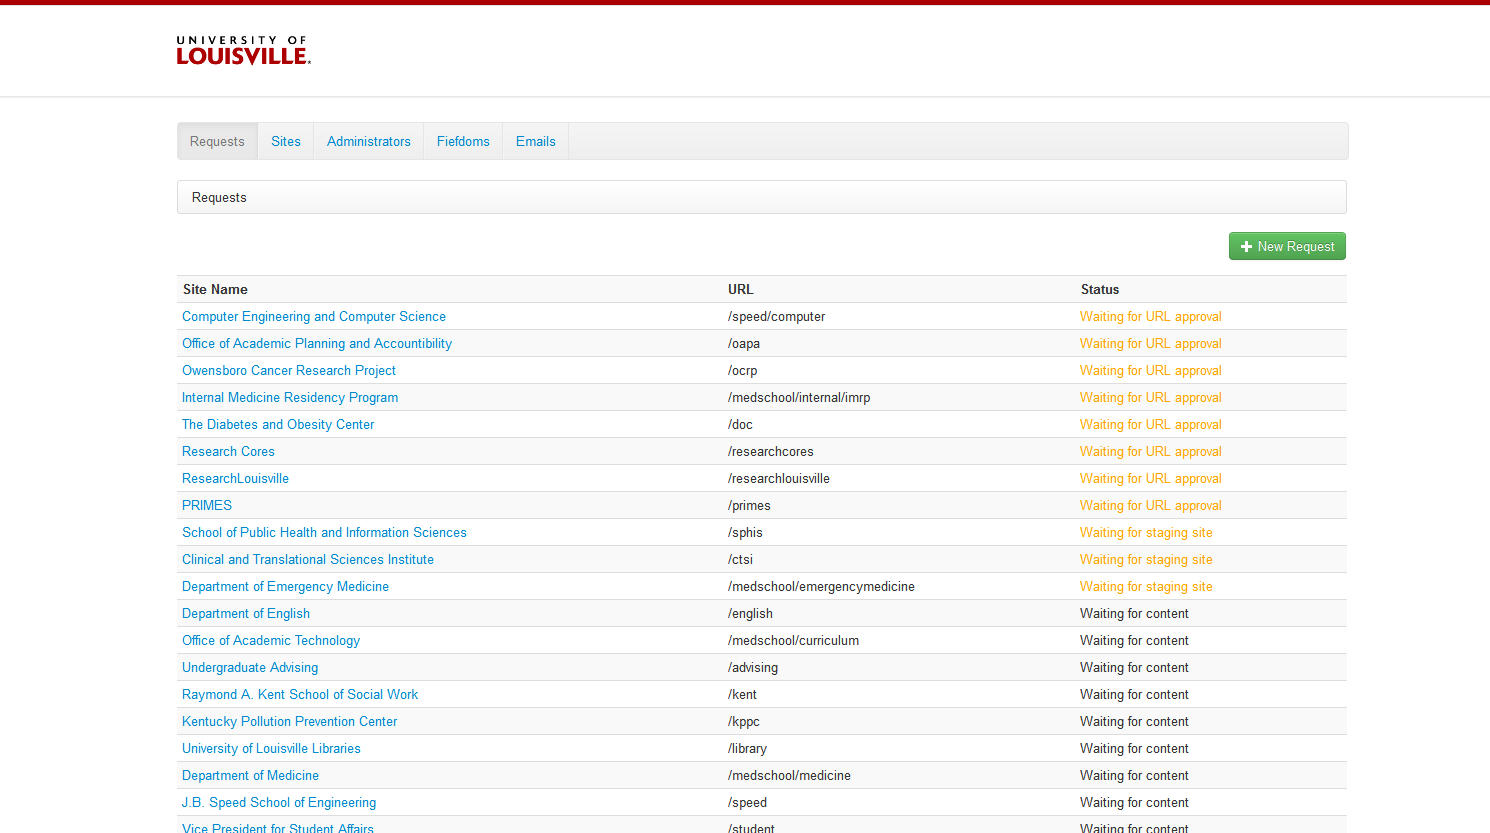This screenshot has width=1490, height=833.
Task: Go to the Fiefdoms tab
Action: (463, 141)
